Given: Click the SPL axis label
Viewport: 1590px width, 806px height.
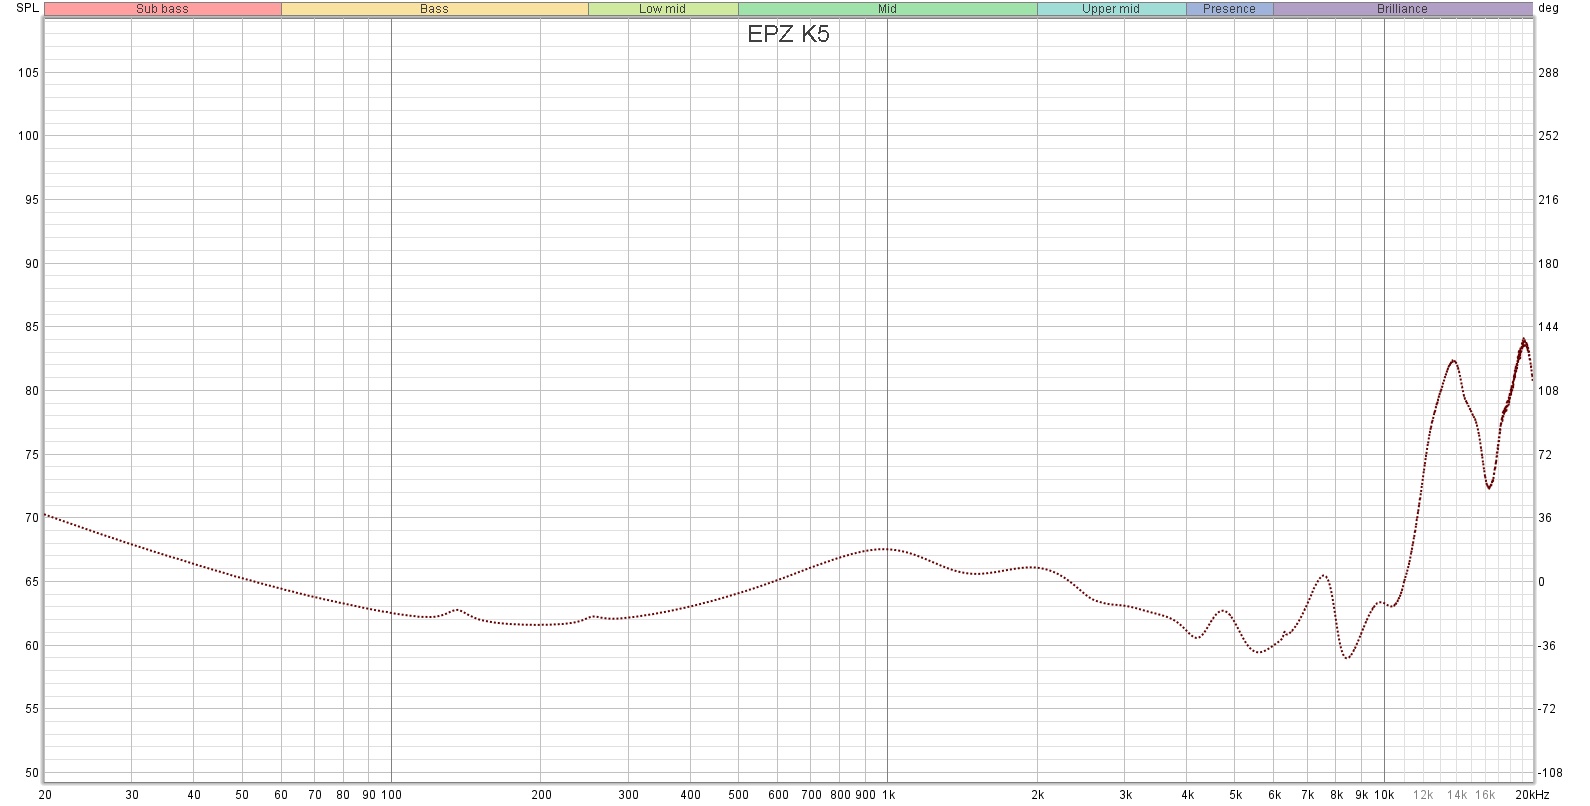Looking at the screenshot, I should (27, 8).
